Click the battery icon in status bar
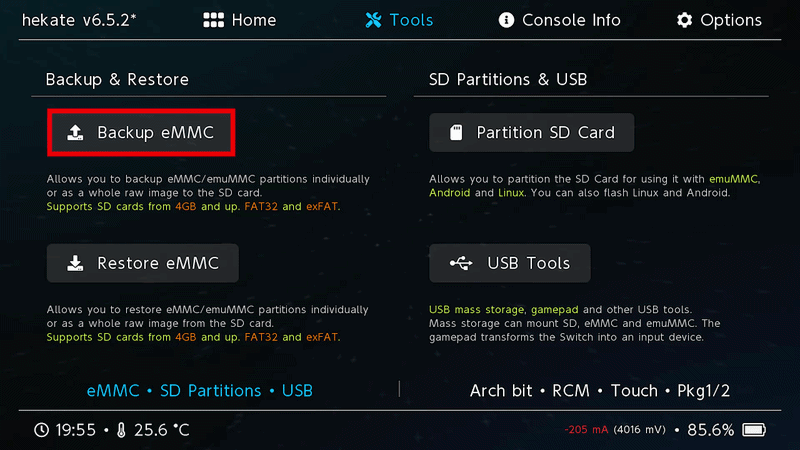This screenshot has height=450, width=800. [x=755, y=430]
